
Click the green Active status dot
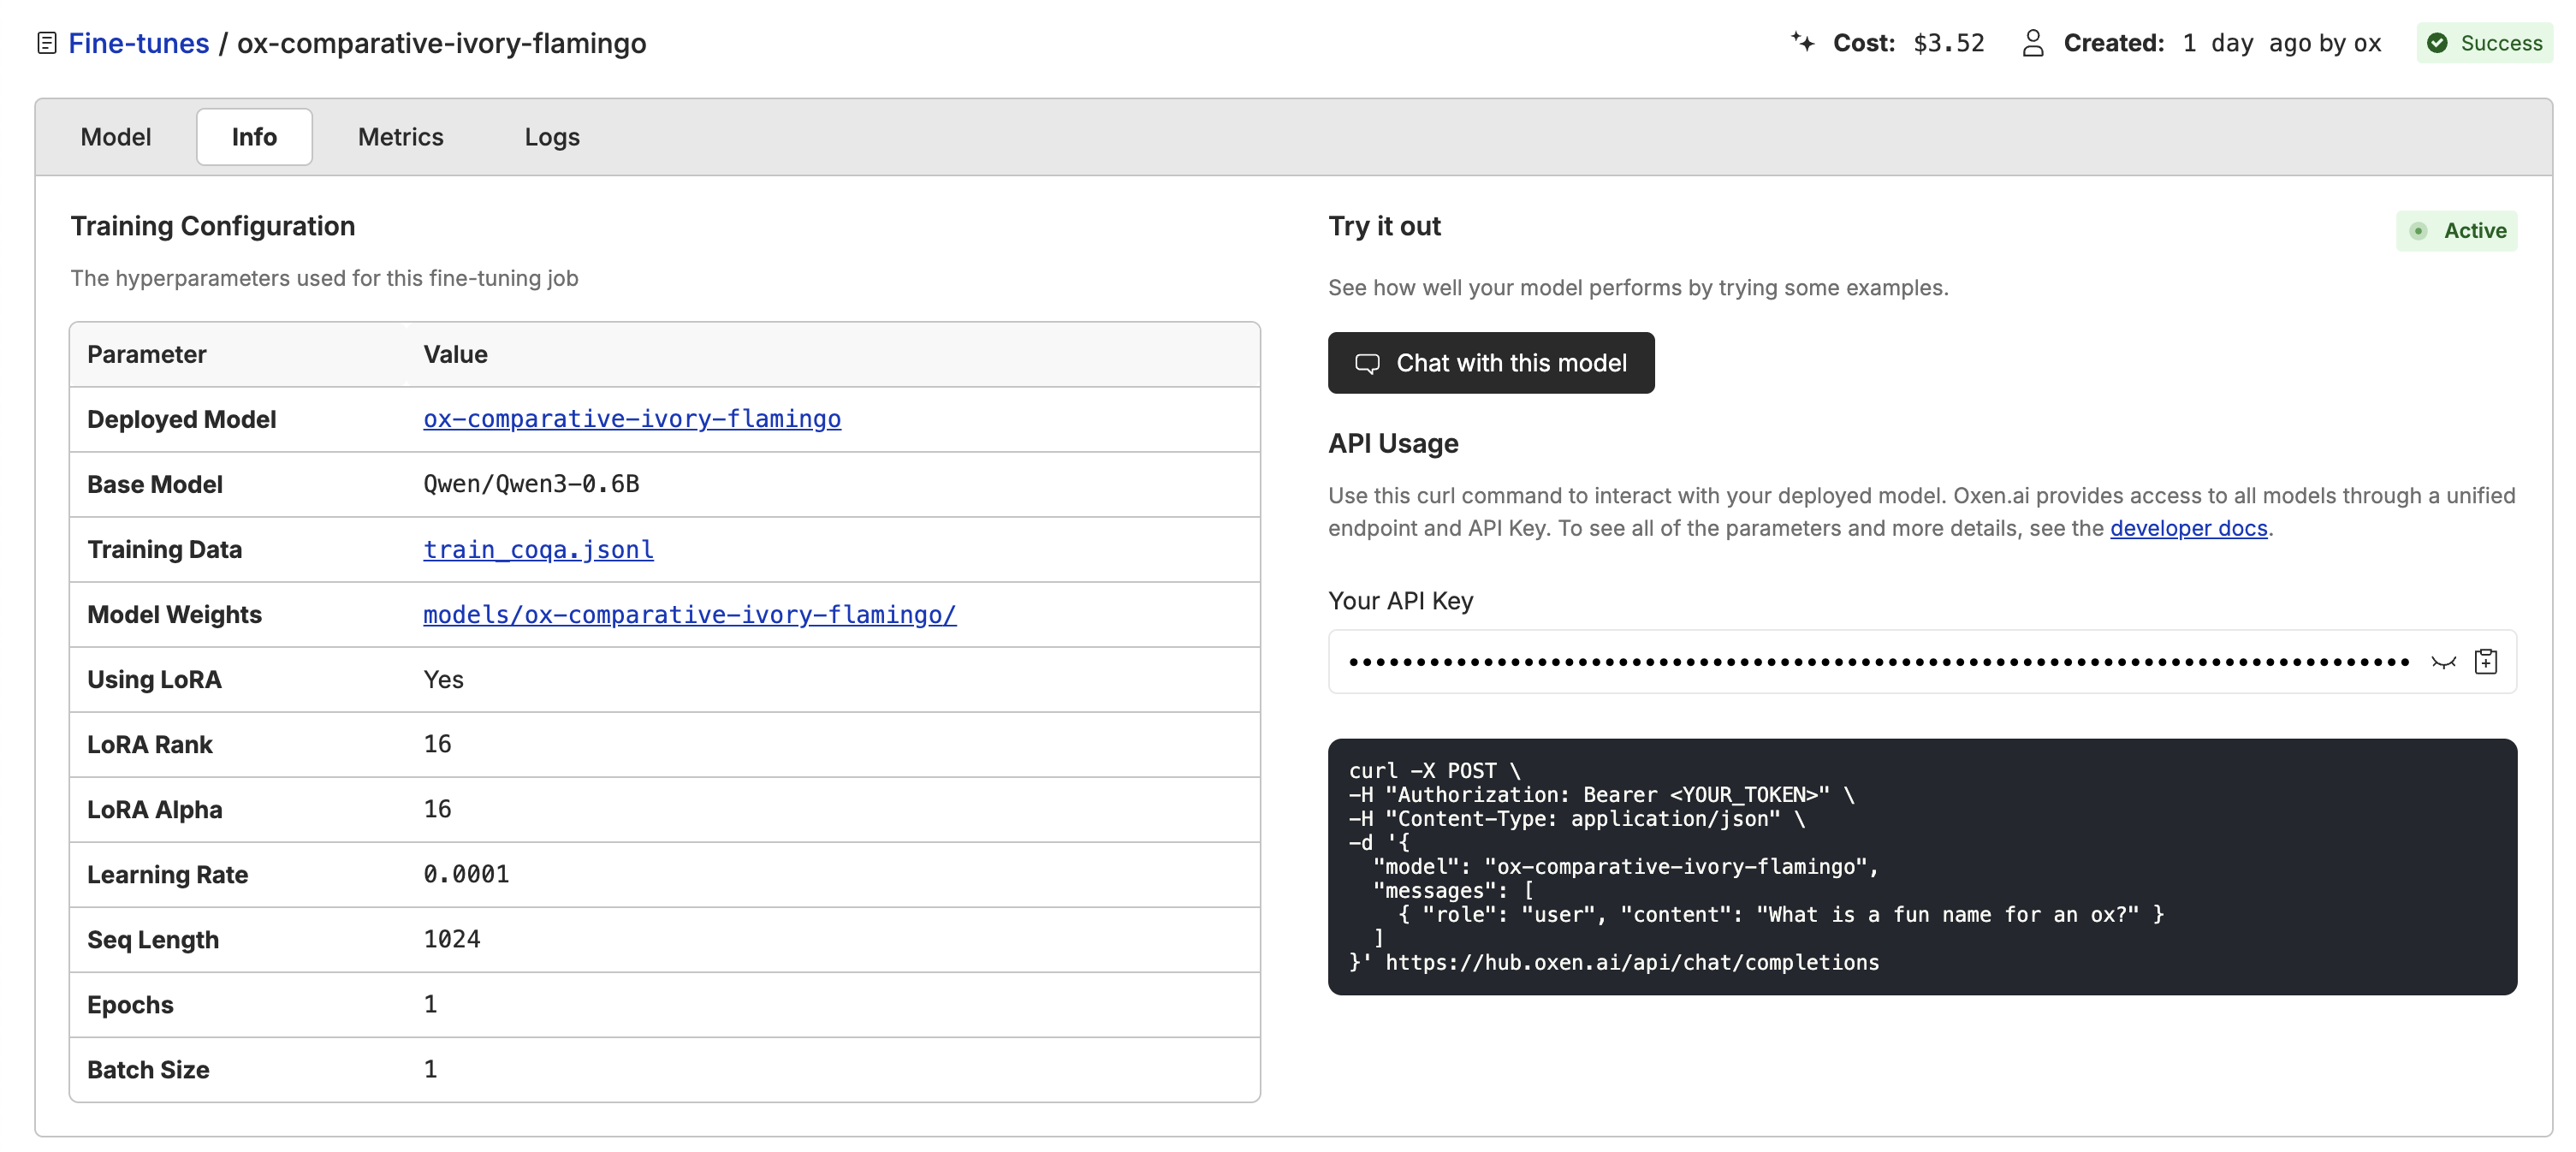pos(2418,231)
